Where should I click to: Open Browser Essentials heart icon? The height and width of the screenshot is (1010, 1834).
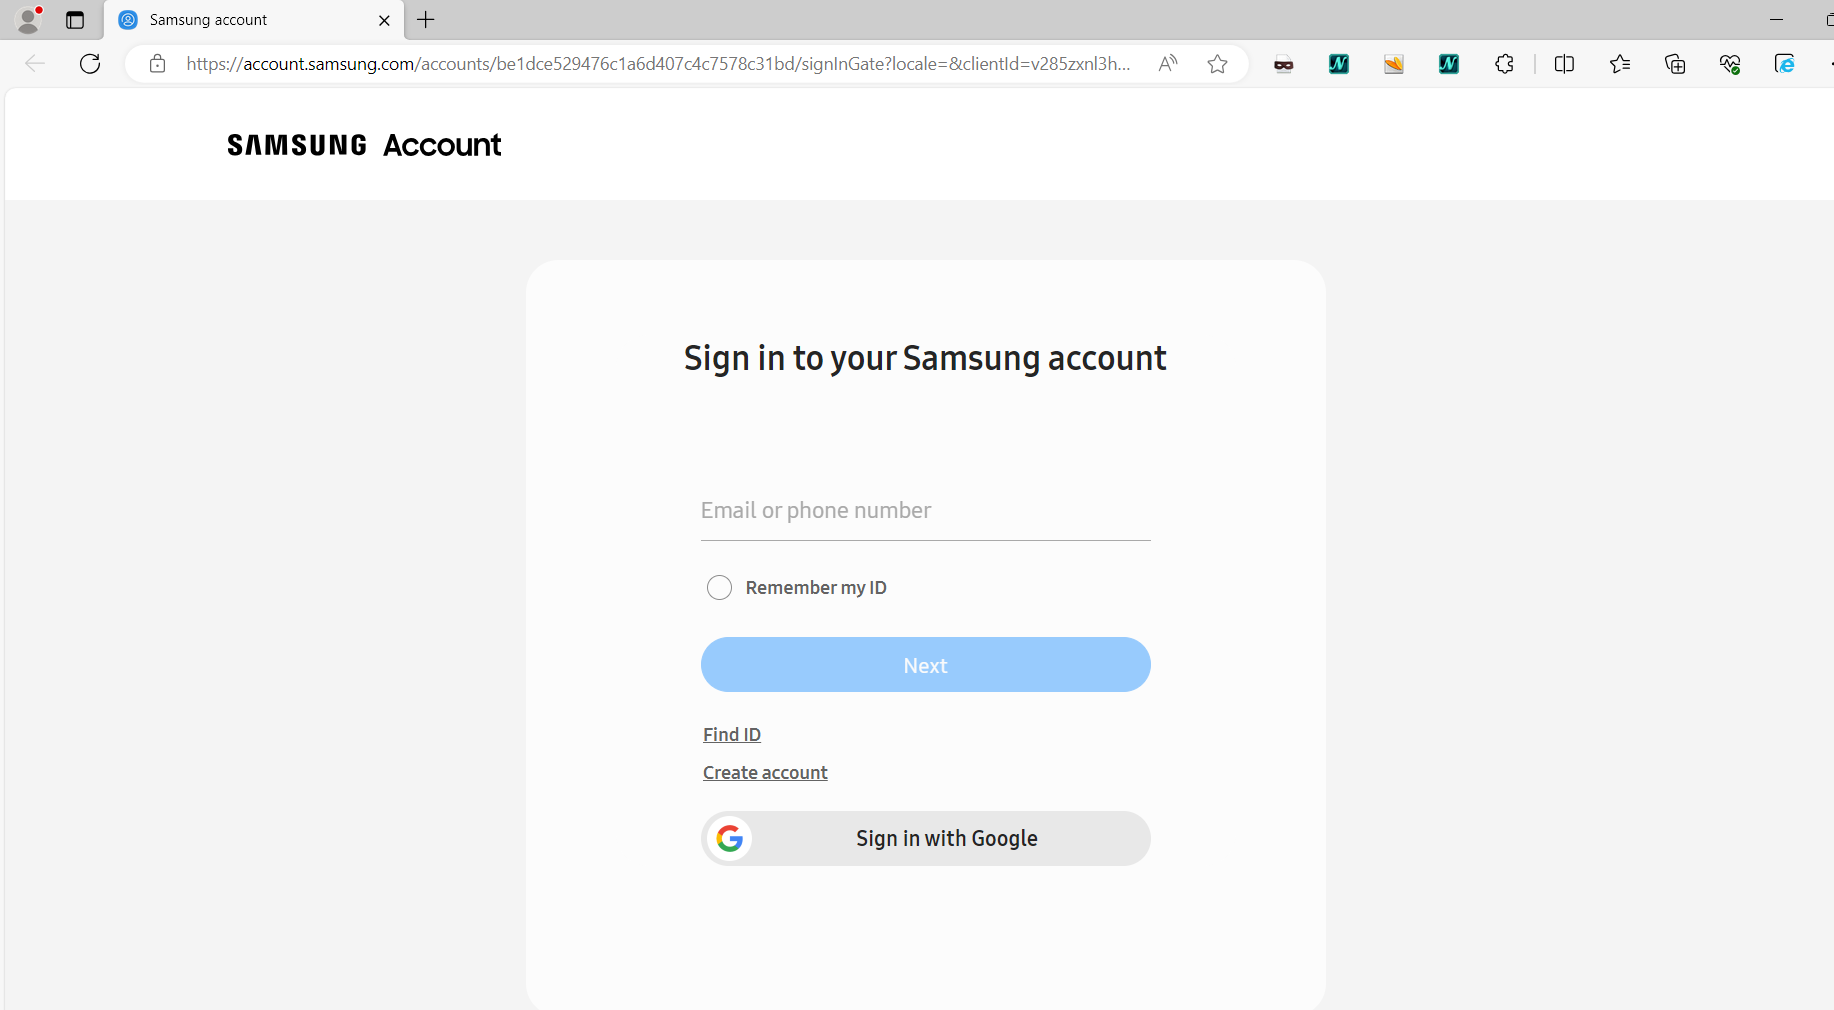tap(1731, 63)
